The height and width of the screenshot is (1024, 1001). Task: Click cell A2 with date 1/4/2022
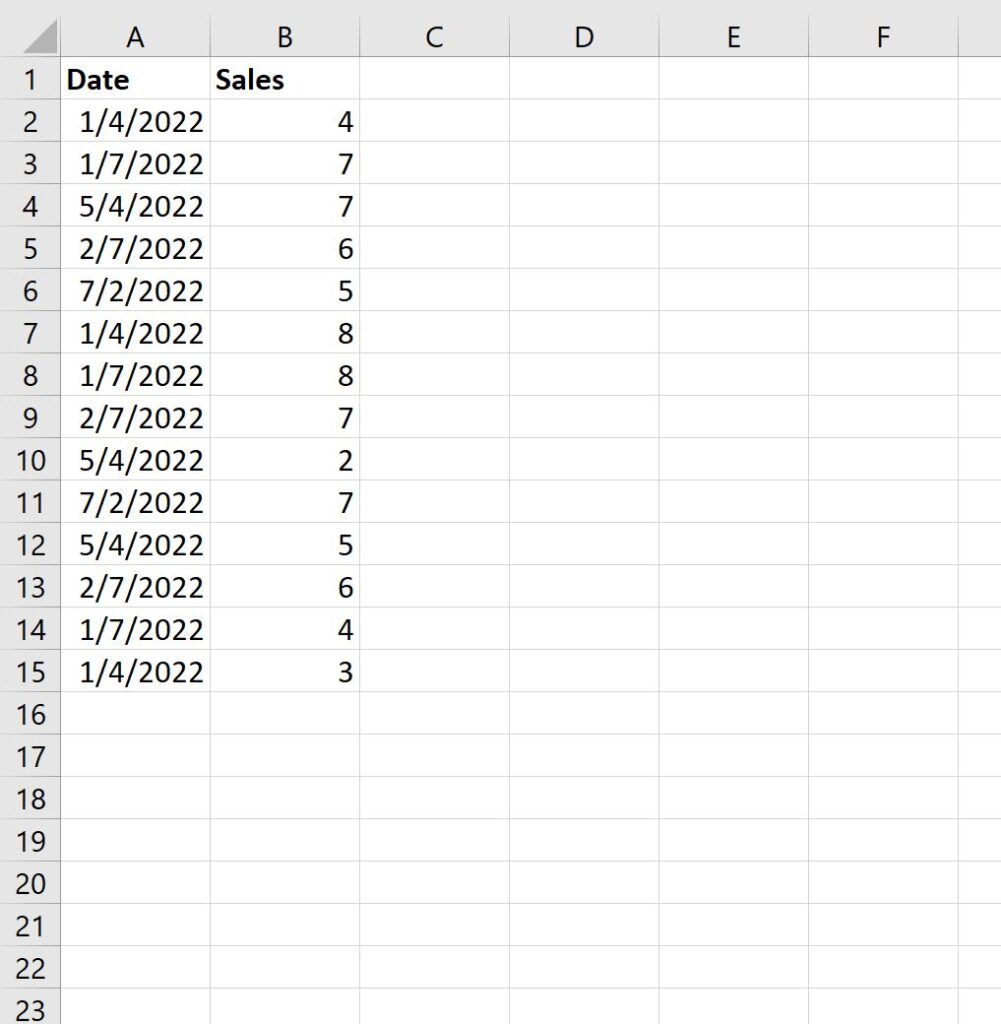(135, 122)
